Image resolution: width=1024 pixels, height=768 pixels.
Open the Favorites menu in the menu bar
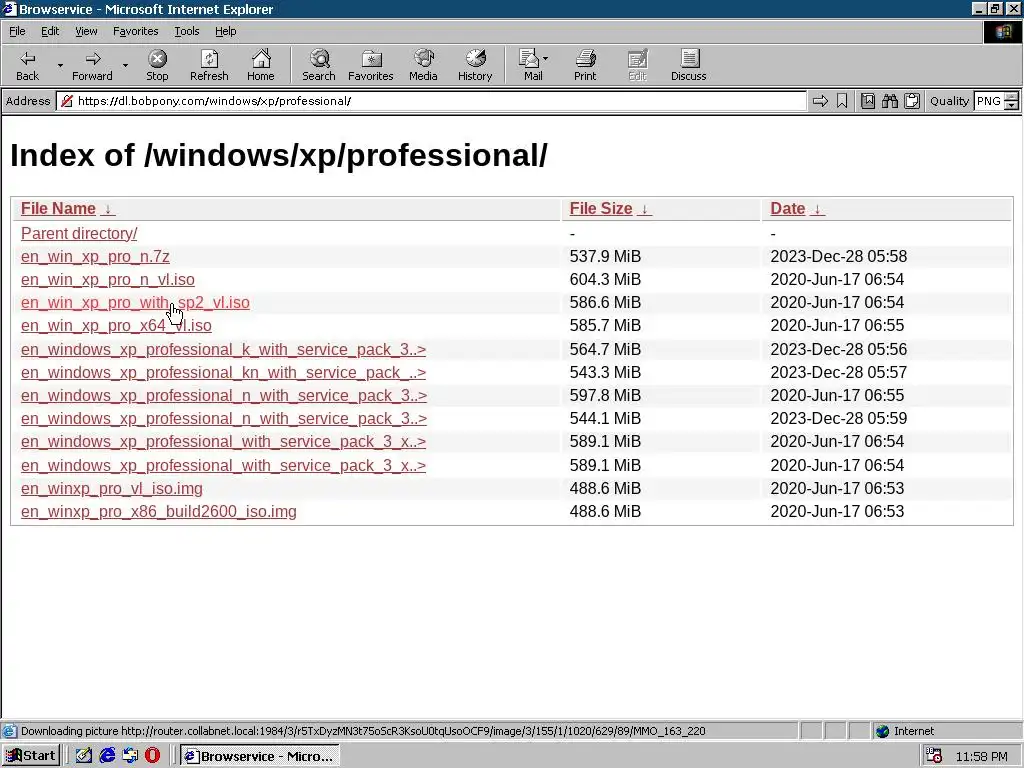(135, 31)
